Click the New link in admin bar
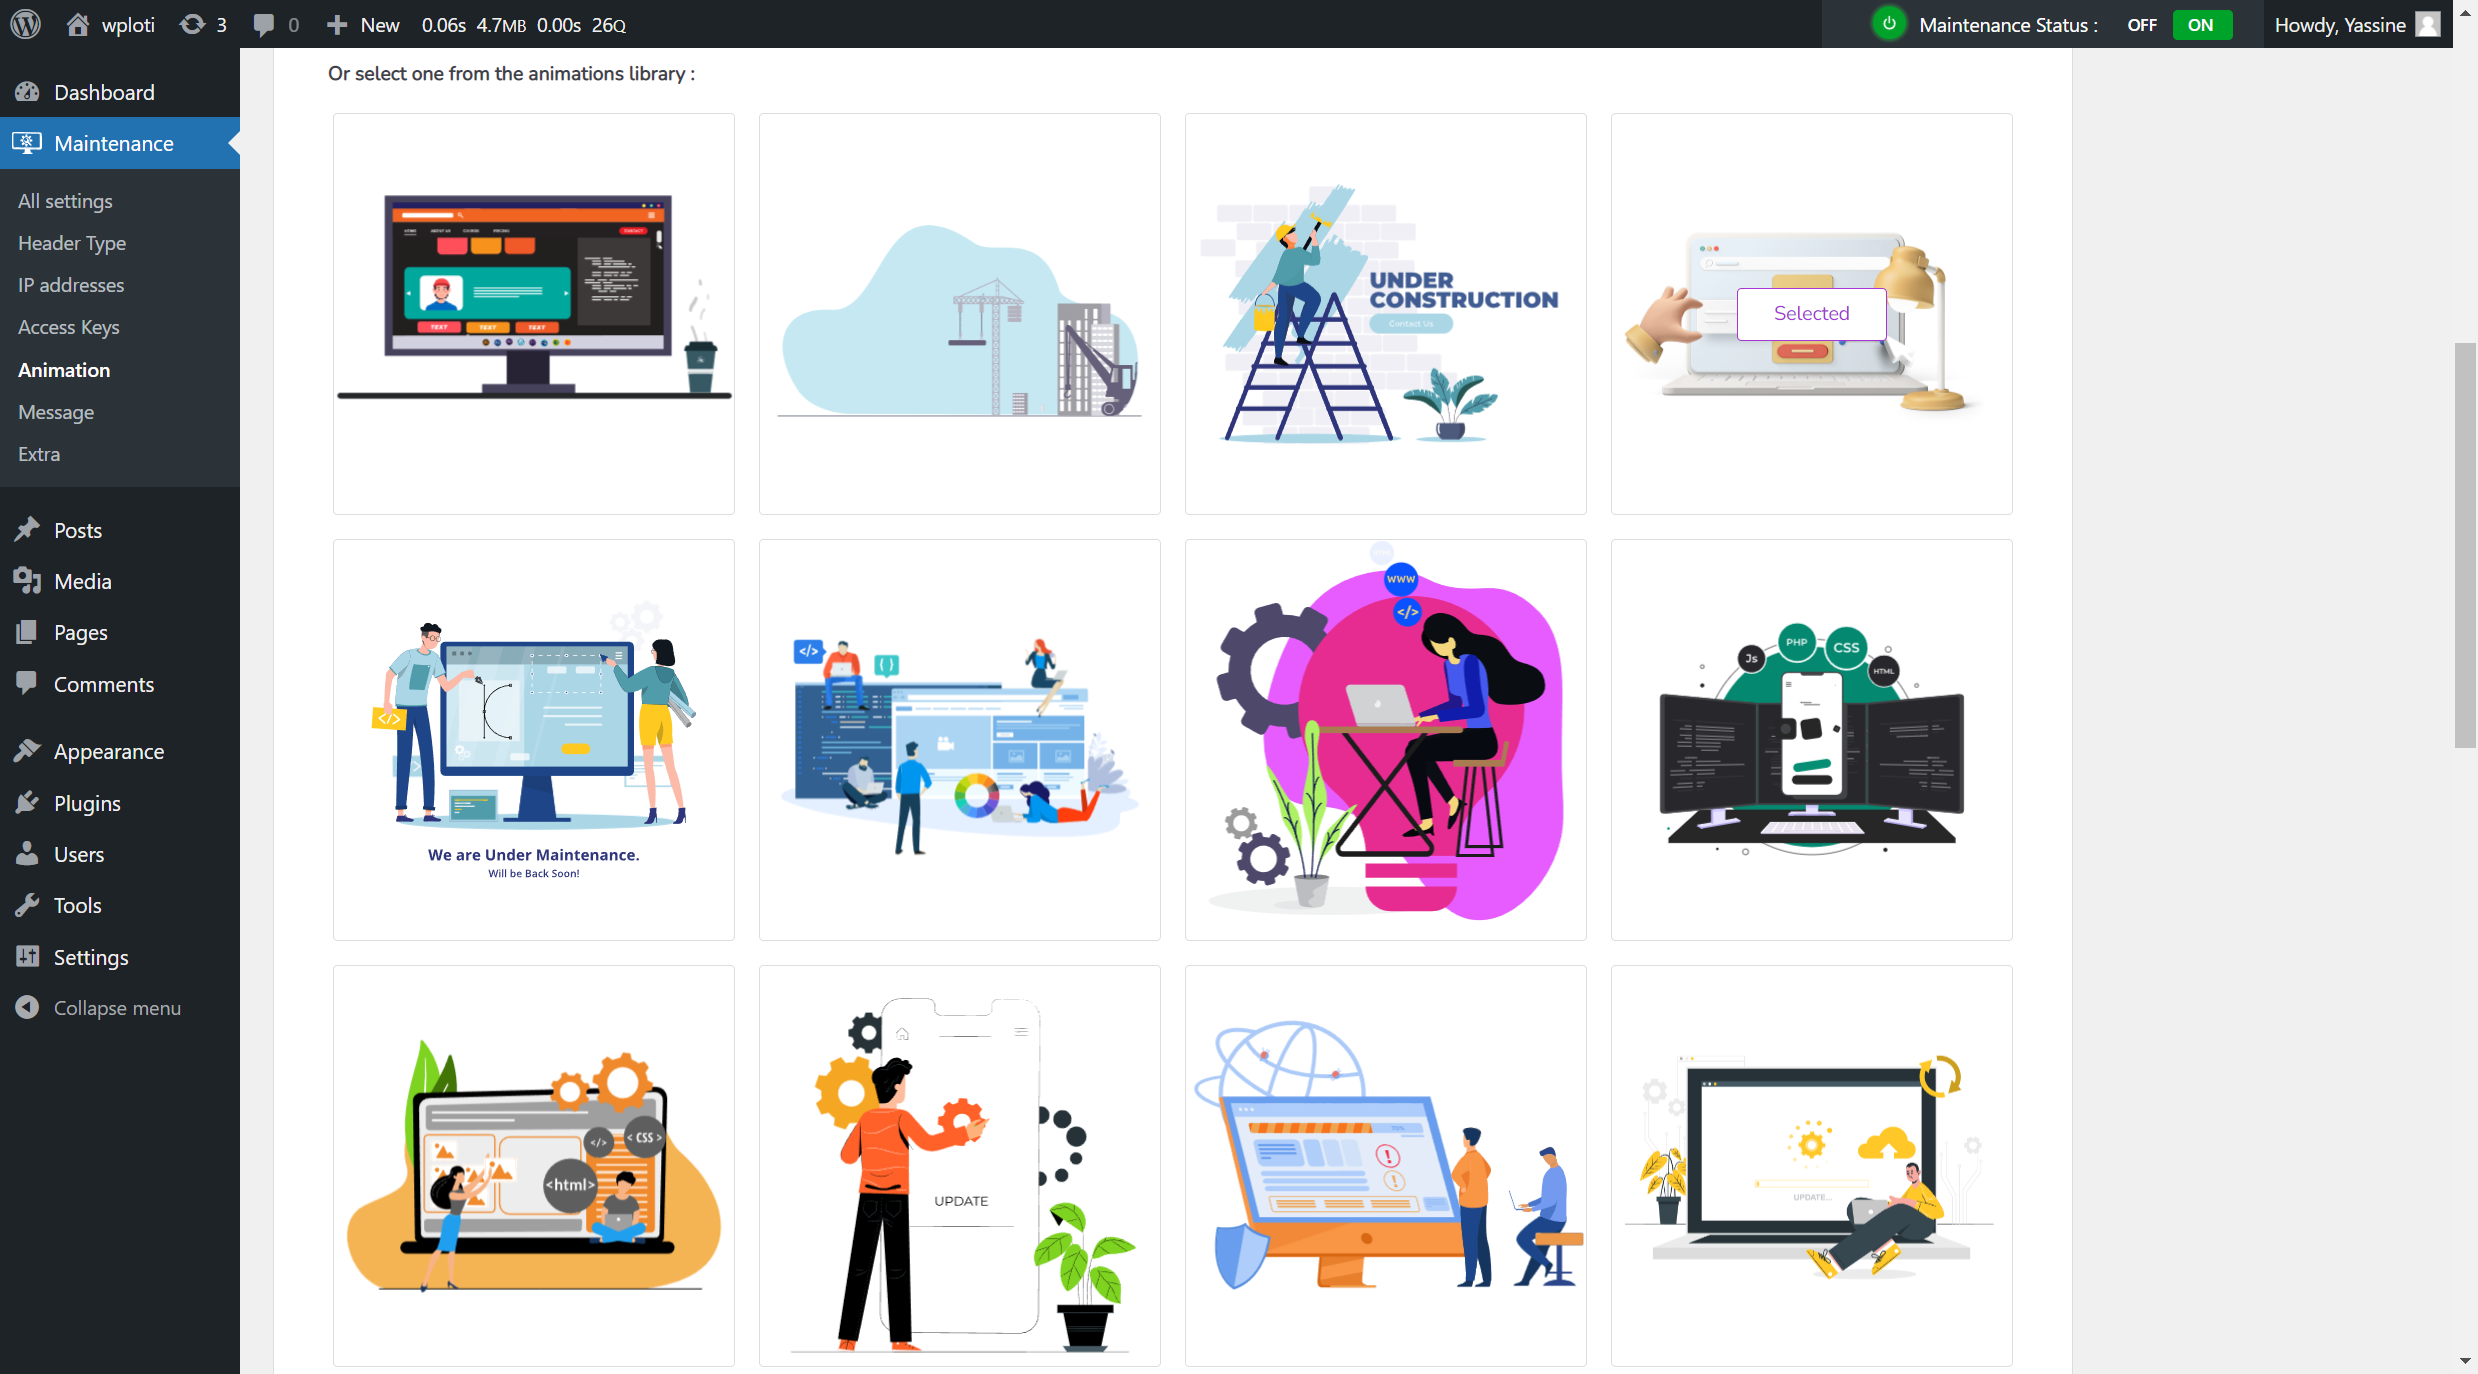The image size is (2478, 1374). point(380,25)
